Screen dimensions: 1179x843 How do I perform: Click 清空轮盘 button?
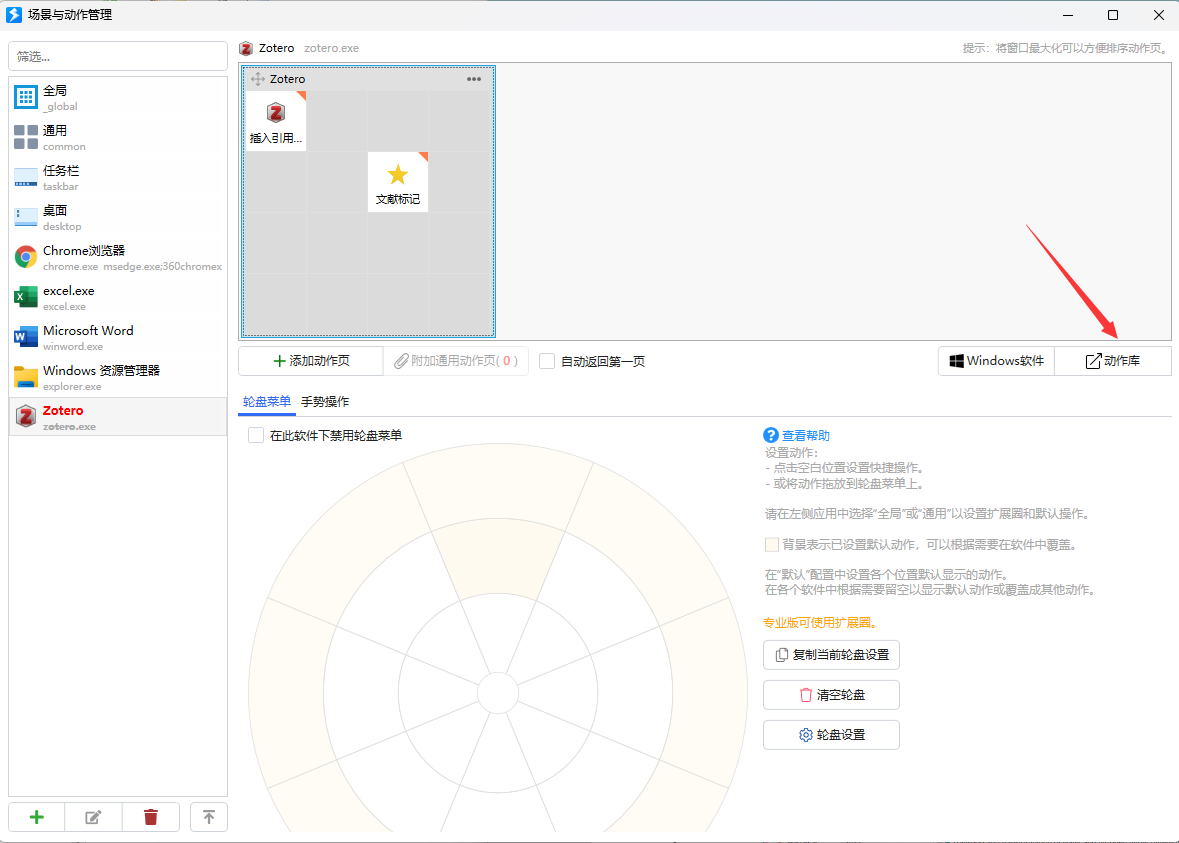click(832, 695)
